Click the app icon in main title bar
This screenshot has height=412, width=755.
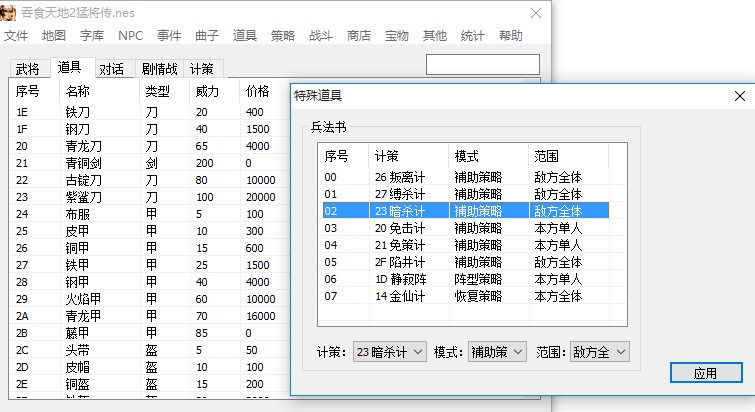(8, 13)
